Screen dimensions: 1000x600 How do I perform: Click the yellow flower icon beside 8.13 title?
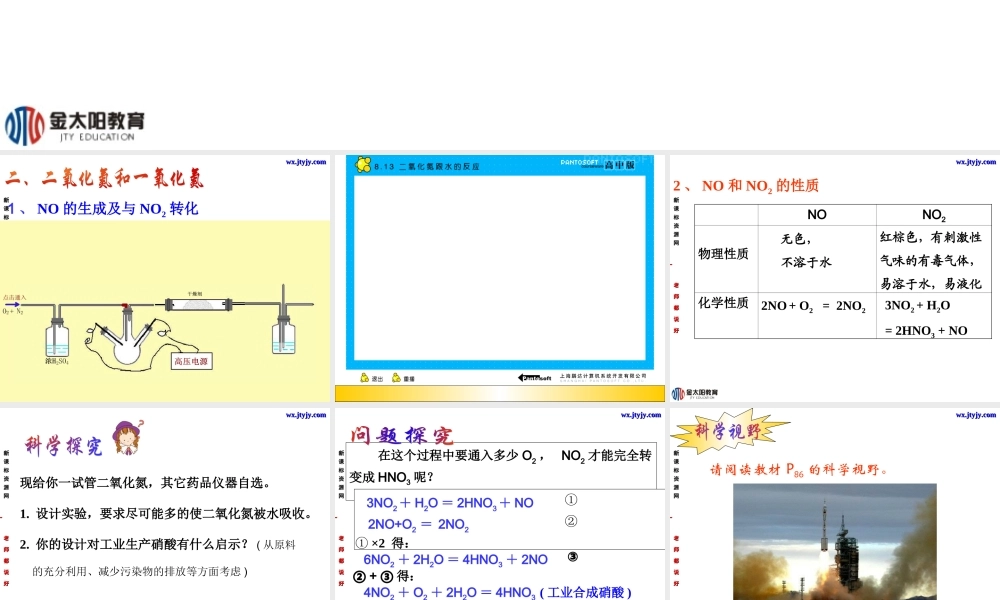pos(364,165)
